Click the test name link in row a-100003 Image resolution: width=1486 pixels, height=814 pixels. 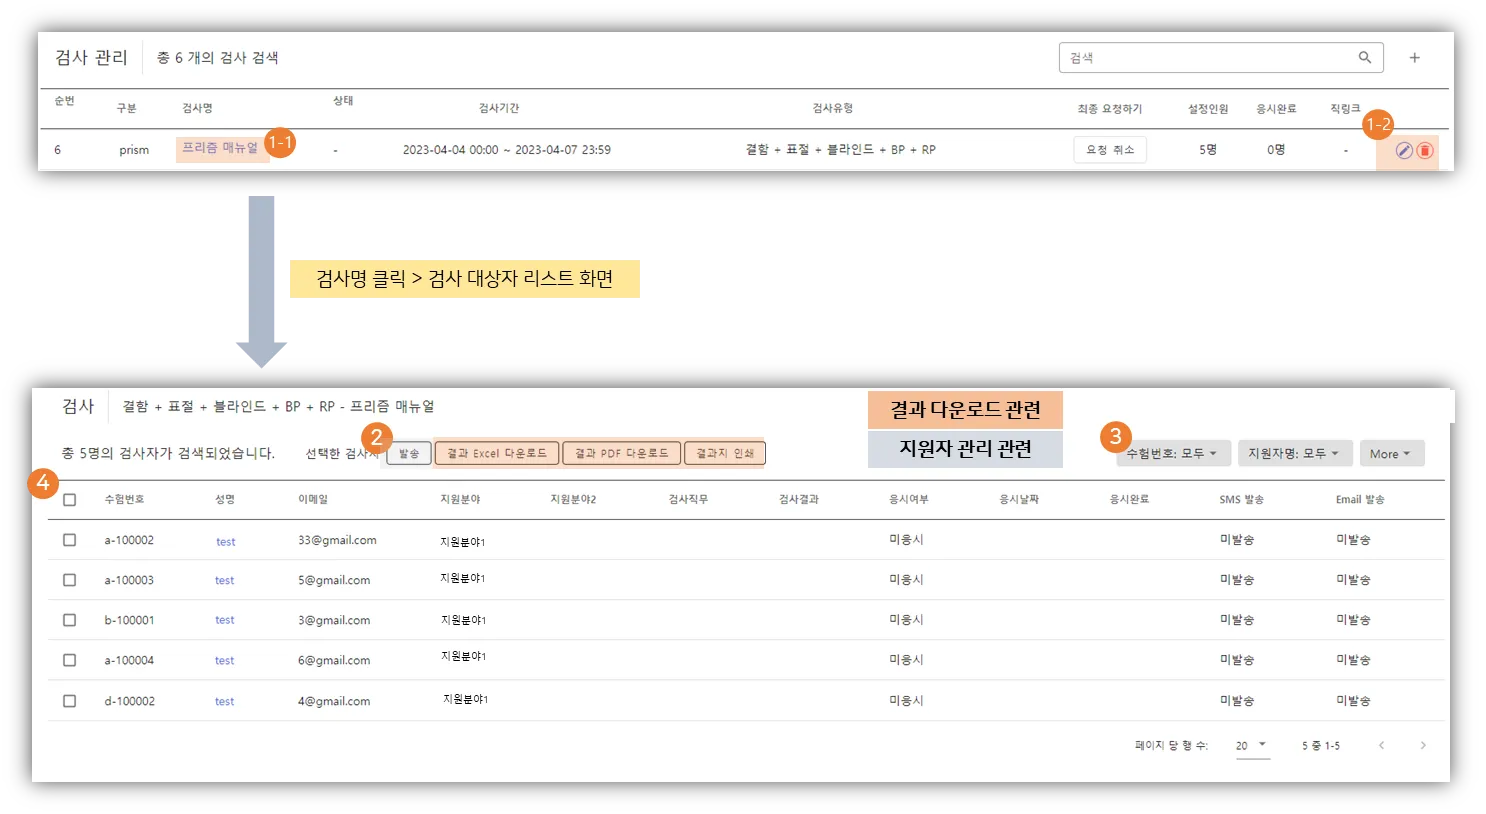click(225, 581)
